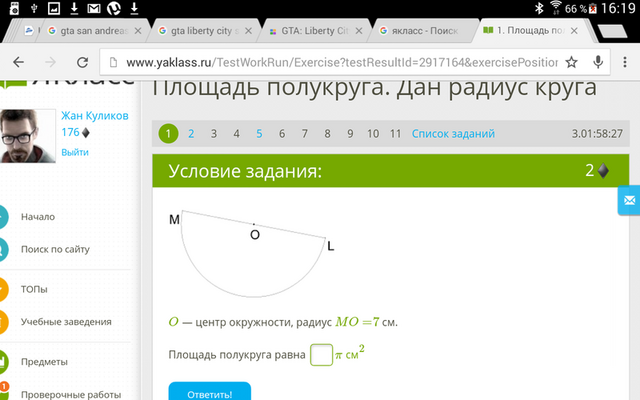The width and height of the screenshot is (640, 400).
Task: Click the address bar URL field
Action: click(342, 62)
